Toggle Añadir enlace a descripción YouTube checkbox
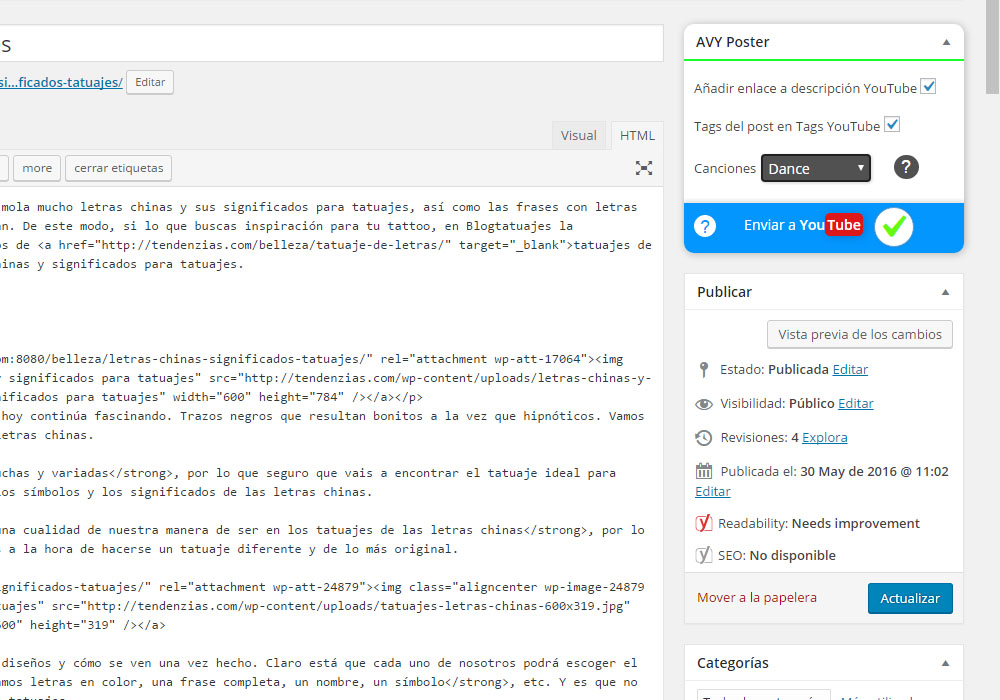The height and width of the screenshot is (700, 1000). click(x=929, y=87)
